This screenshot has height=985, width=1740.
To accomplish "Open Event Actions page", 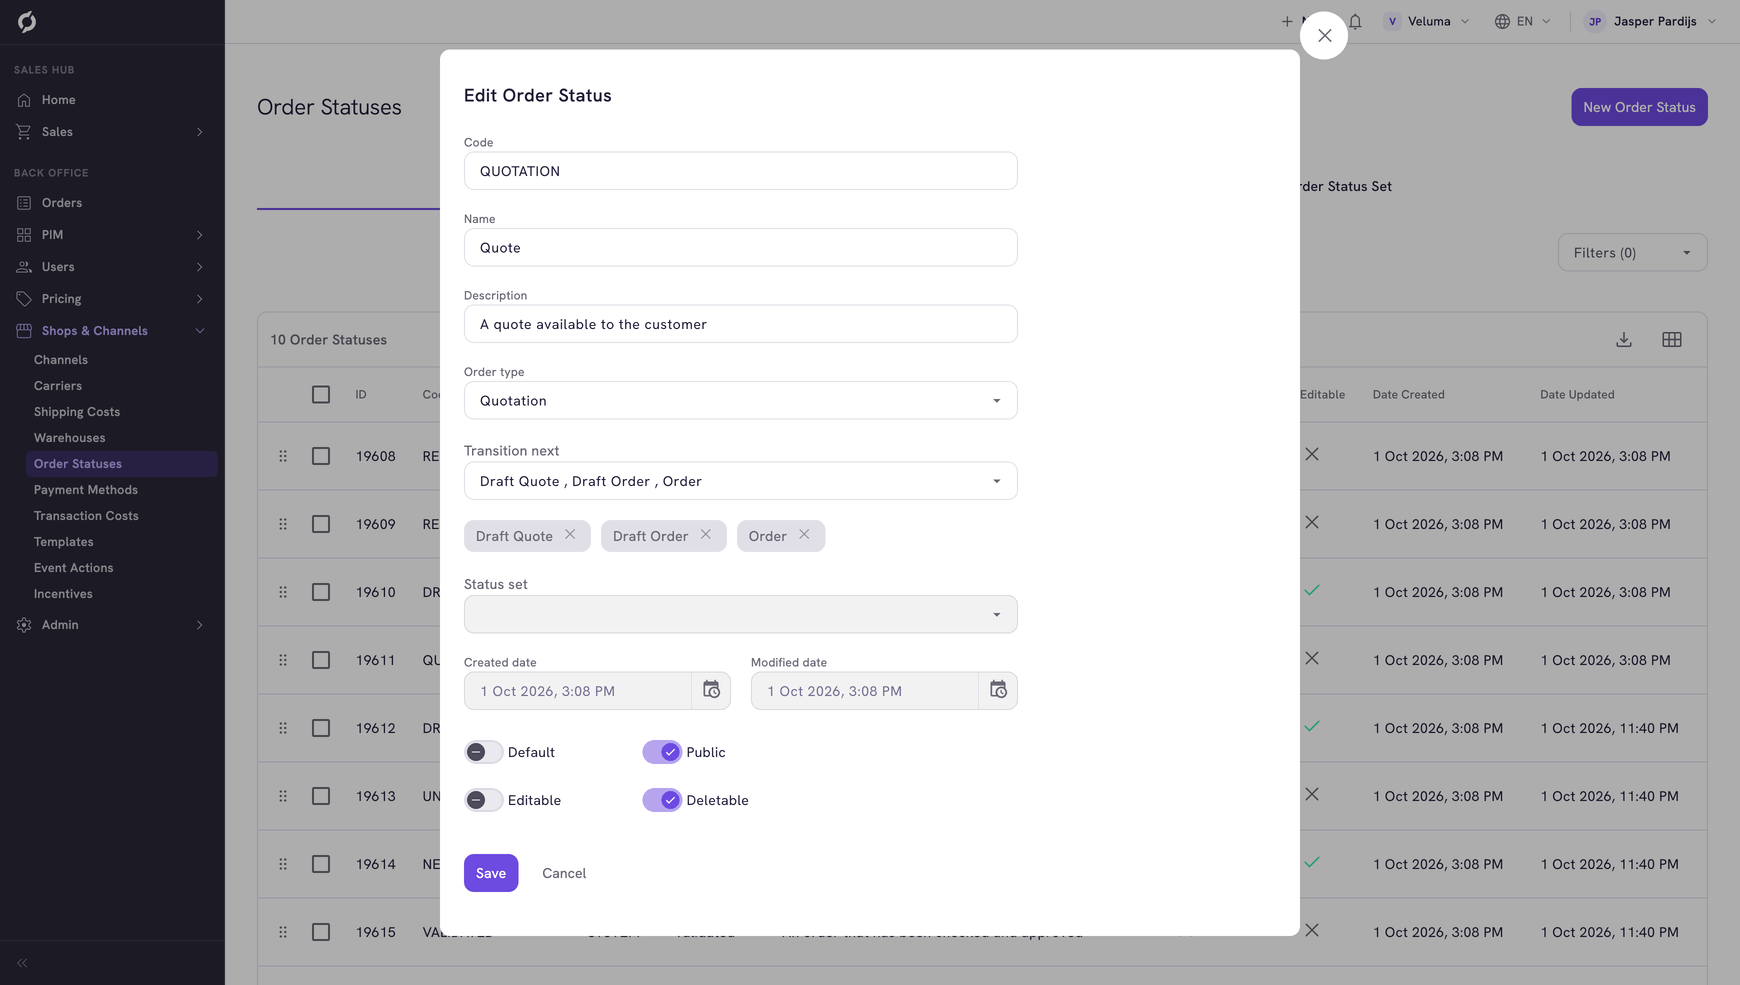I will [74, 568].
